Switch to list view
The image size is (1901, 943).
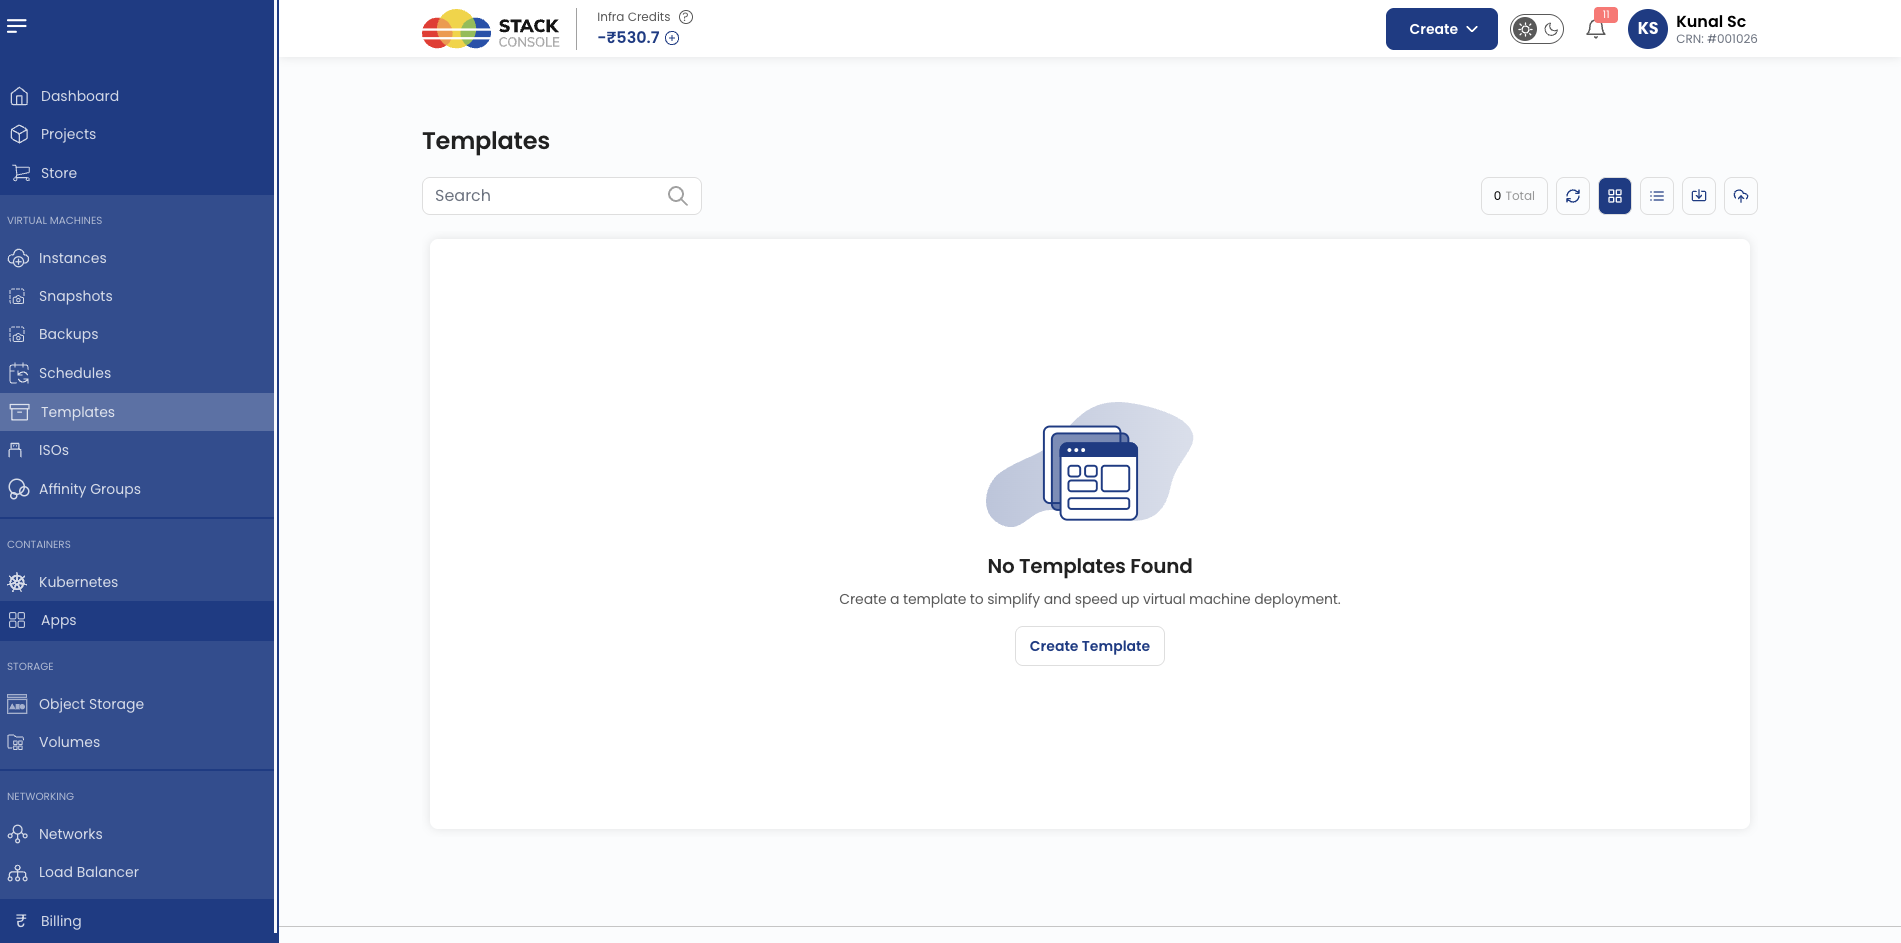pyautogui.click(x=1657, y=196)
